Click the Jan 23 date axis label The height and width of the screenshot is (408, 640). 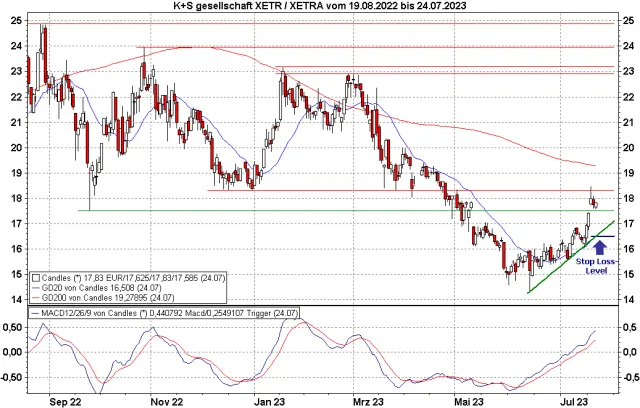pos(269,402)
